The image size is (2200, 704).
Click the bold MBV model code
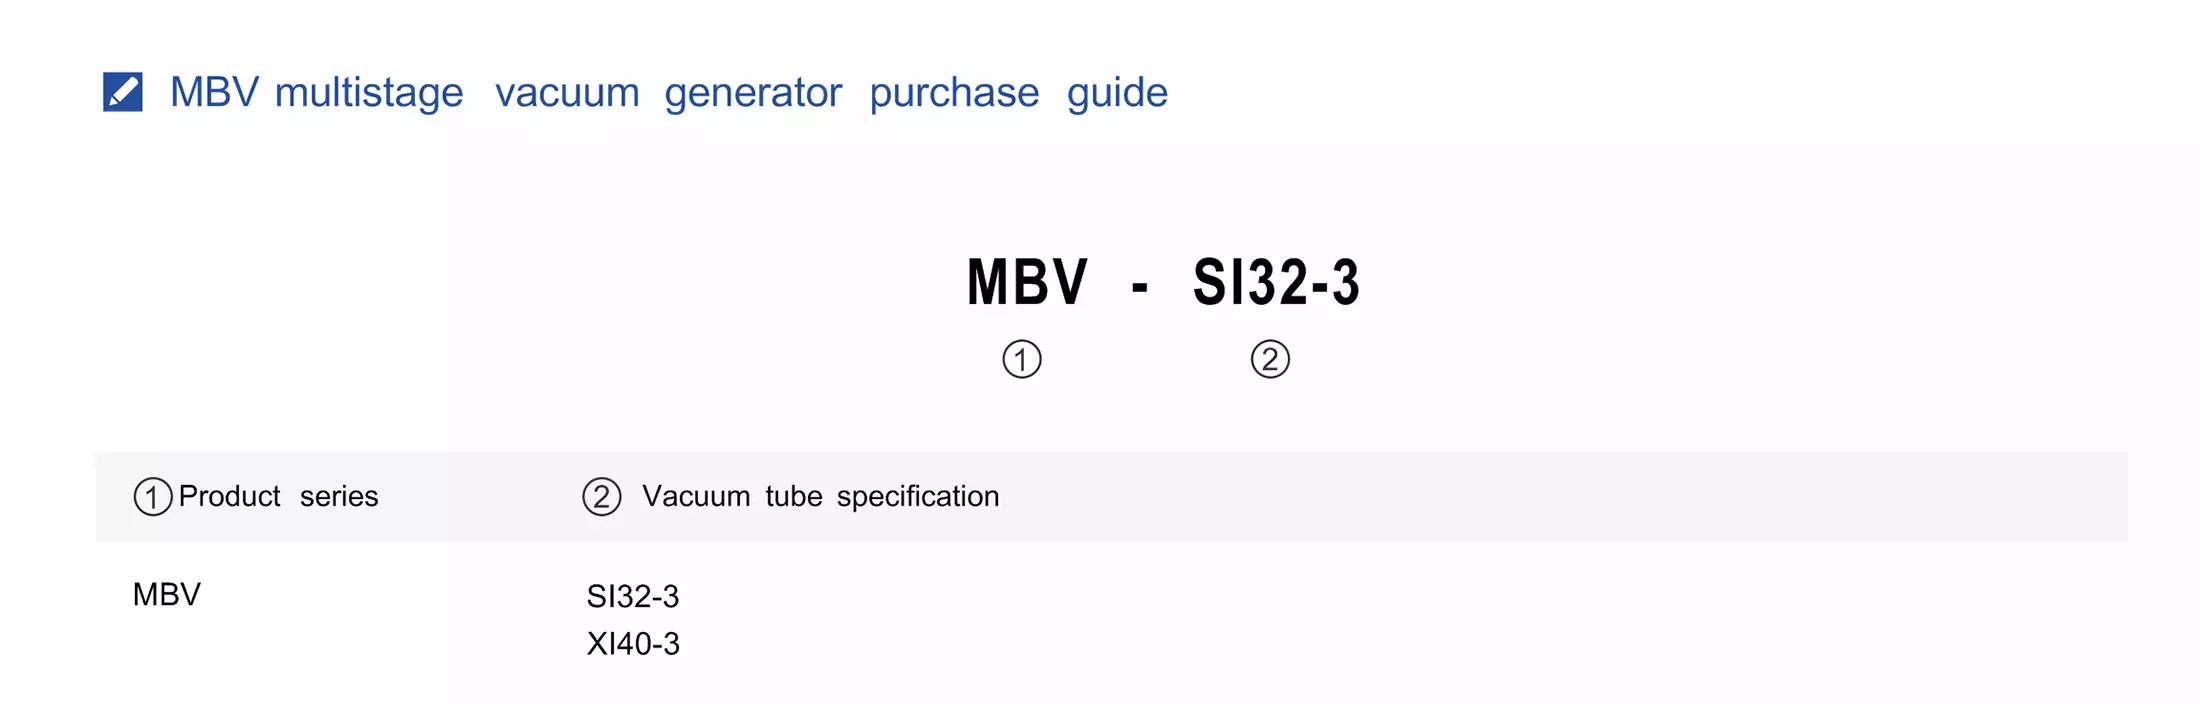pyautogui.click(x=1027, y=282)
